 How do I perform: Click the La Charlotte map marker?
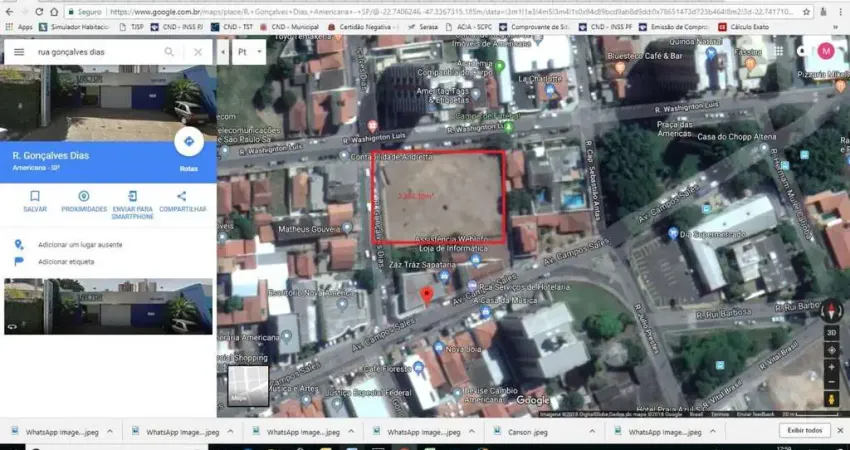[550, 90]
